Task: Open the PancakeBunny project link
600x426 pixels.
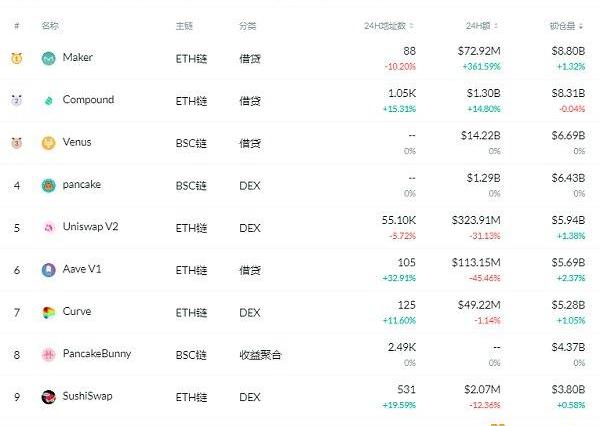Action: click(96, 353)
